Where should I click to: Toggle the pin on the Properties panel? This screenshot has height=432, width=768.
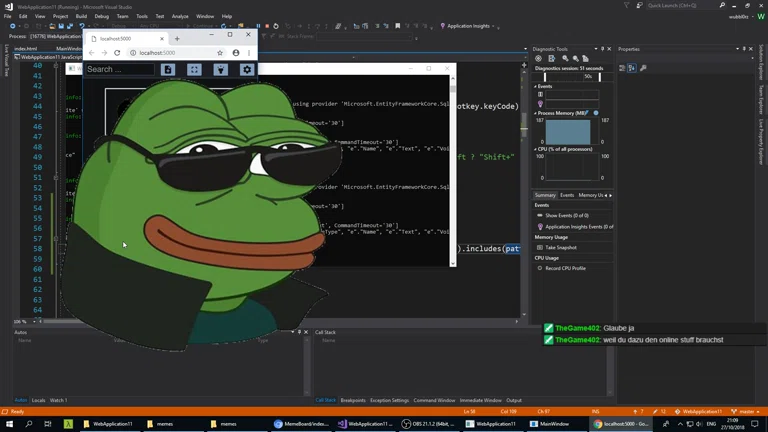tap(744, 49)
